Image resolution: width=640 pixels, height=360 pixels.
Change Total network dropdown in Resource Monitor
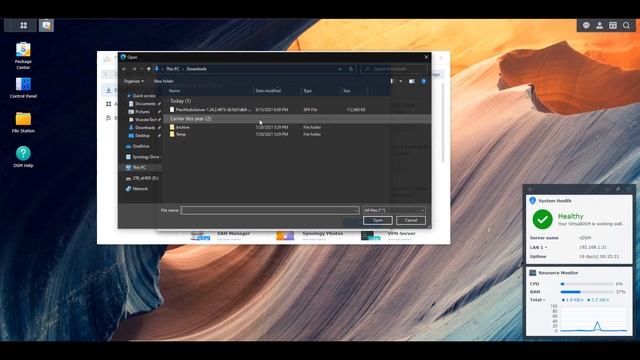click(x=538, y=300)
